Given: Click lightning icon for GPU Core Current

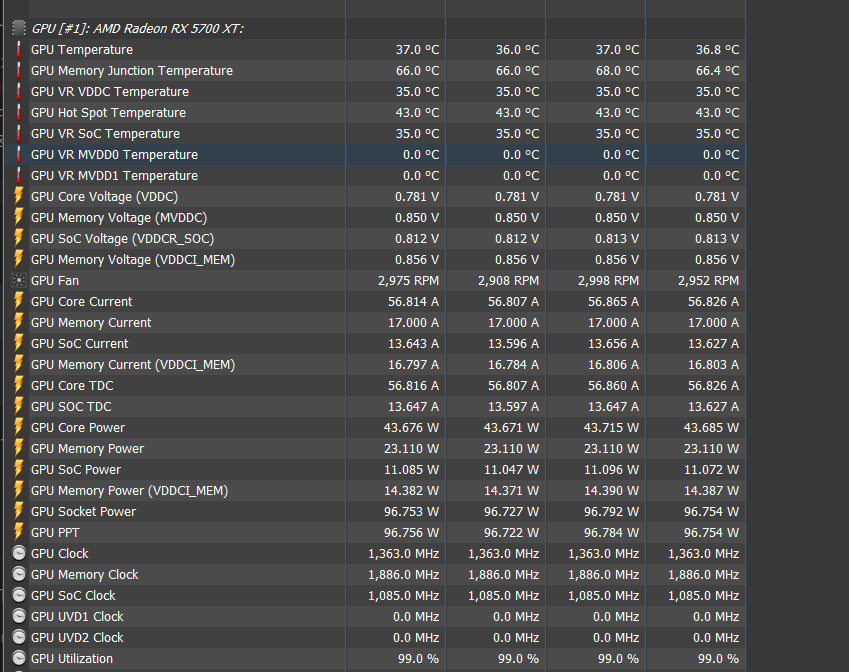Looking at the screenshot, I should click(19, 302).
